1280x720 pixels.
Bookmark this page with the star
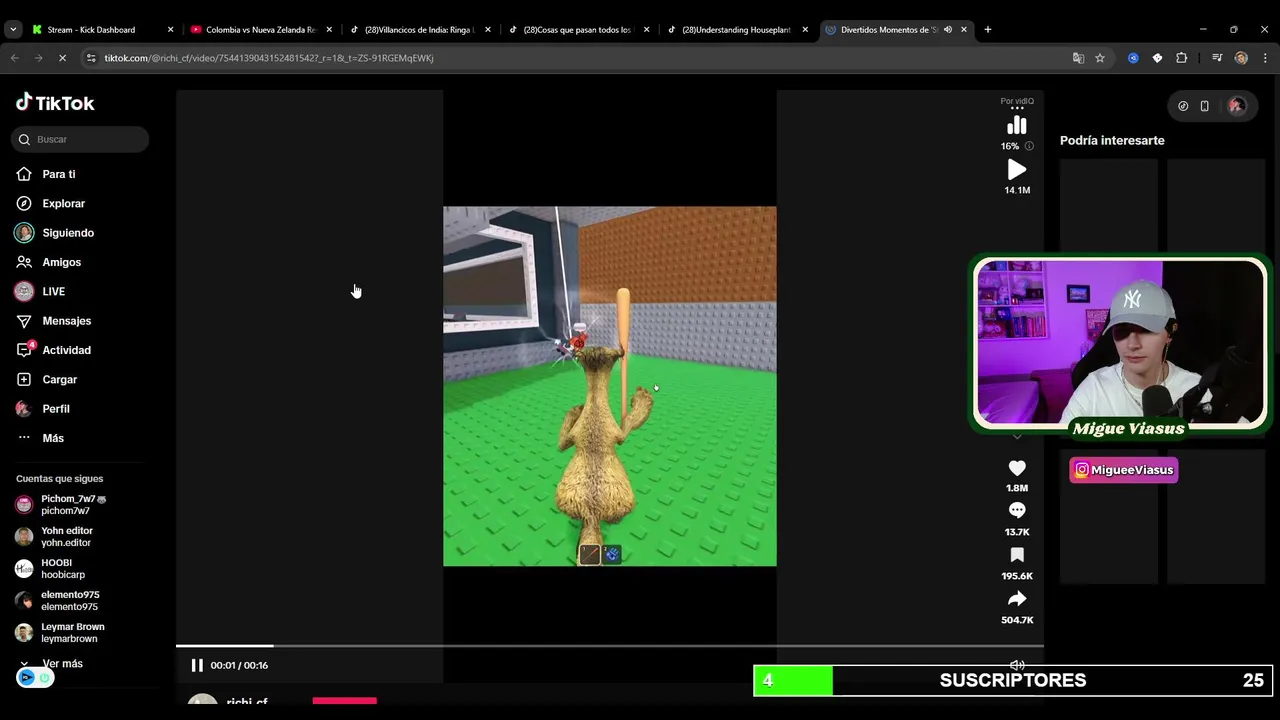[x=1100, y=58]
